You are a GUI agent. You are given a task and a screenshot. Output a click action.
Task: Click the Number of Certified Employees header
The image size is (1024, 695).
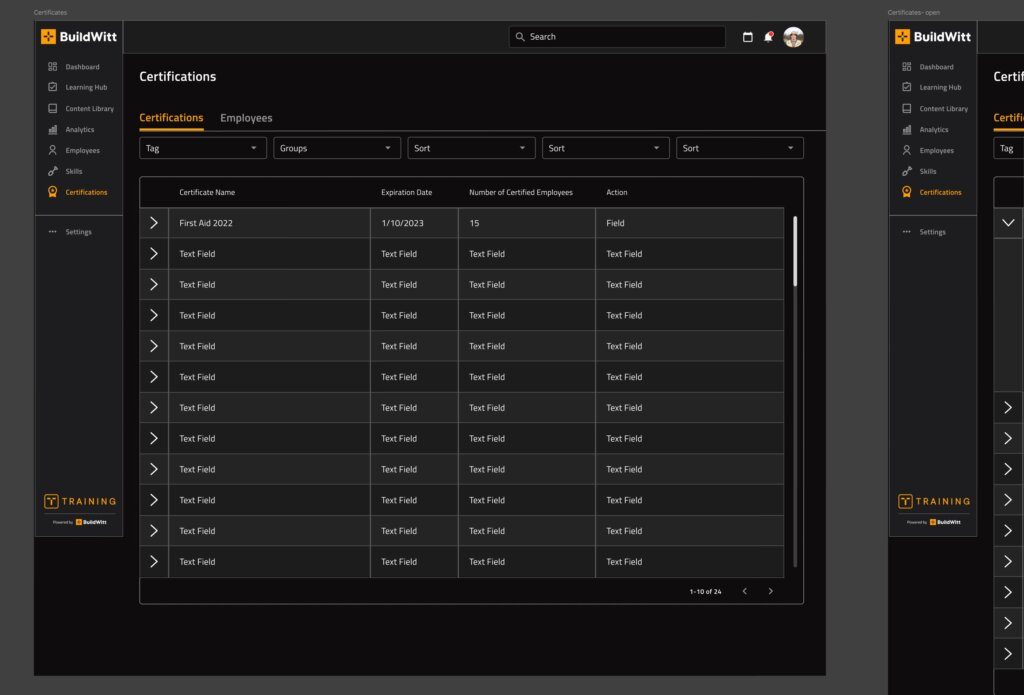click(520, 192)
